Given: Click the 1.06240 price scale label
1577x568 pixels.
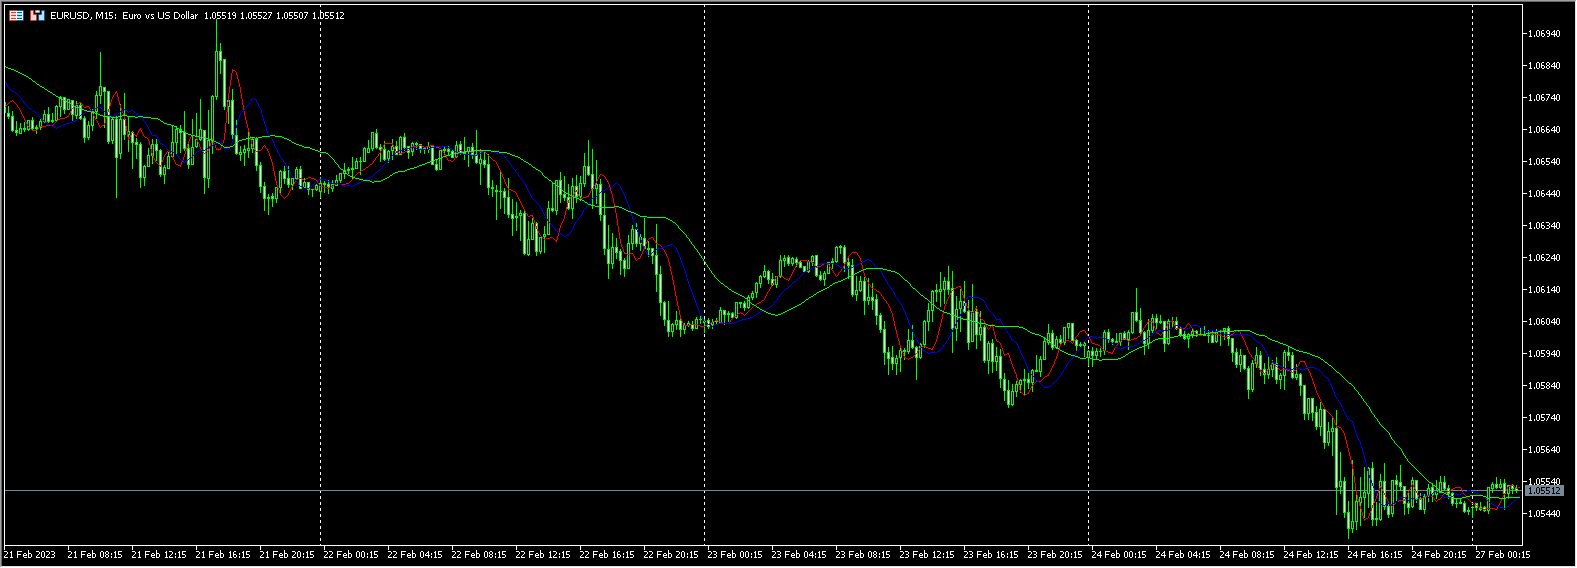Looking at the screenshot, I should pyautogui.click(x=1544, y=258).
